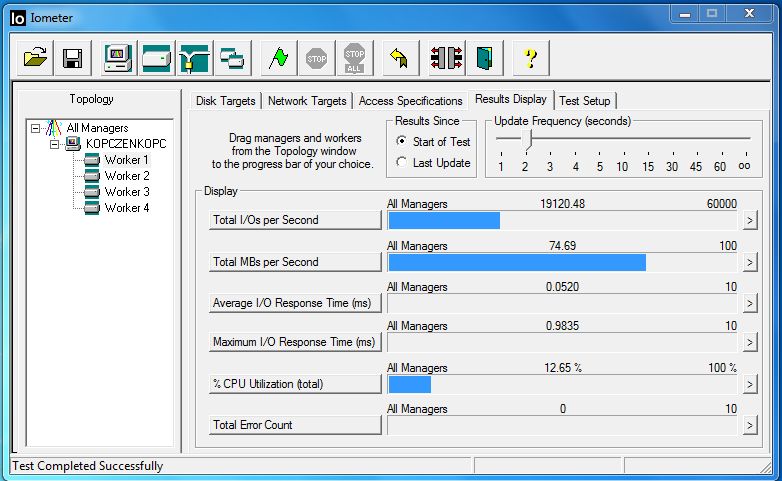The image size is (782, 481).
Task: Select Worker 3 in the topology tree
Action: tap(127, 192)
